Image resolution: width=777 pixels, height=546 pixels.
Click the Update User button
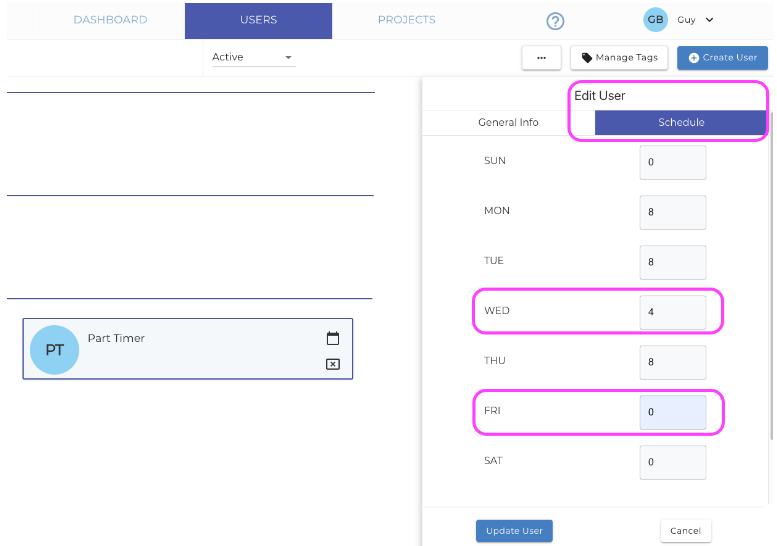pos(514,531)
